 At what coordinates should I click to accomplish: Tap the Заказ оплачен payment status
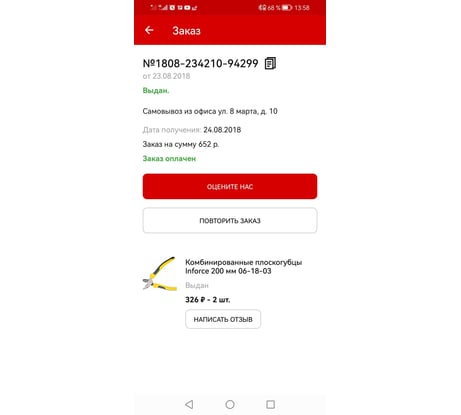(x=169, y=159)
